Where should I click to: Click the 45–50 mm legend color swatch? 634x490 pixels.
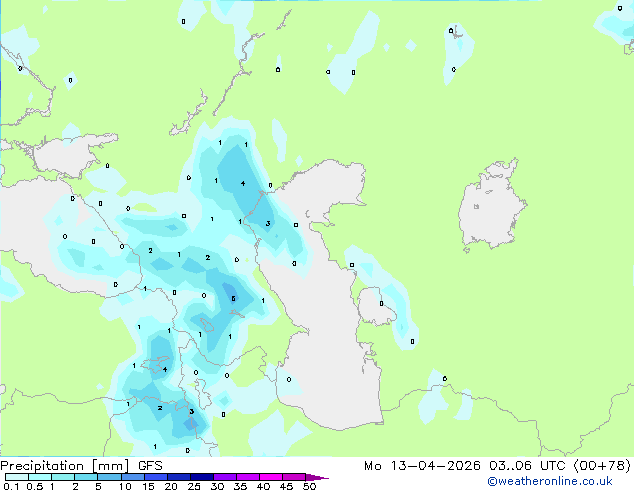(x=294, y=477)
